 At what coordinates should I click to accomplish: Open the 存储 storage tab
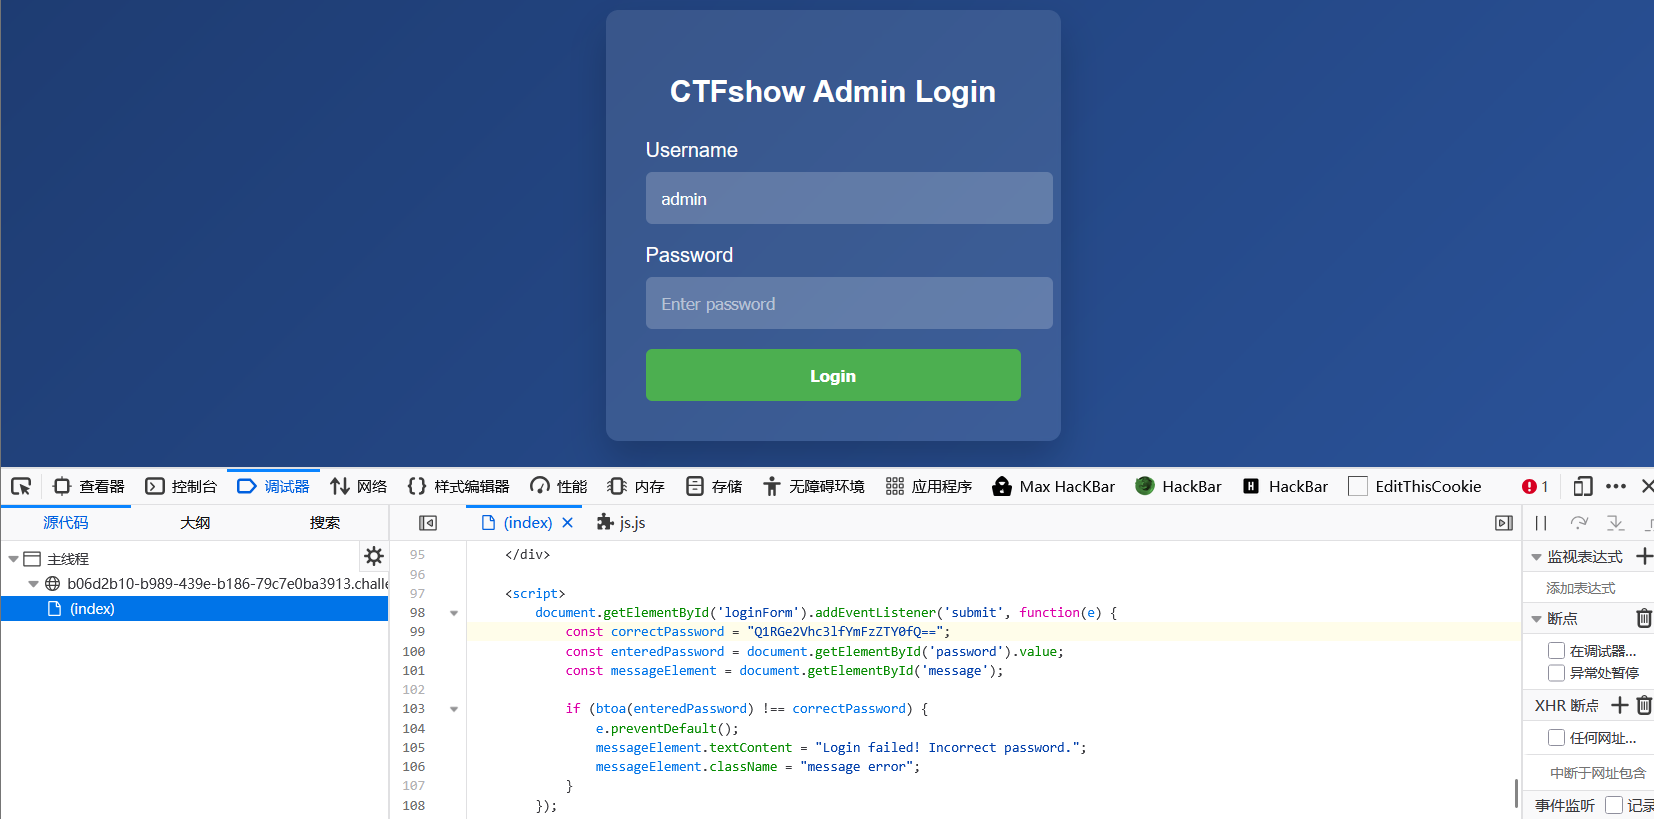[714, 486]
